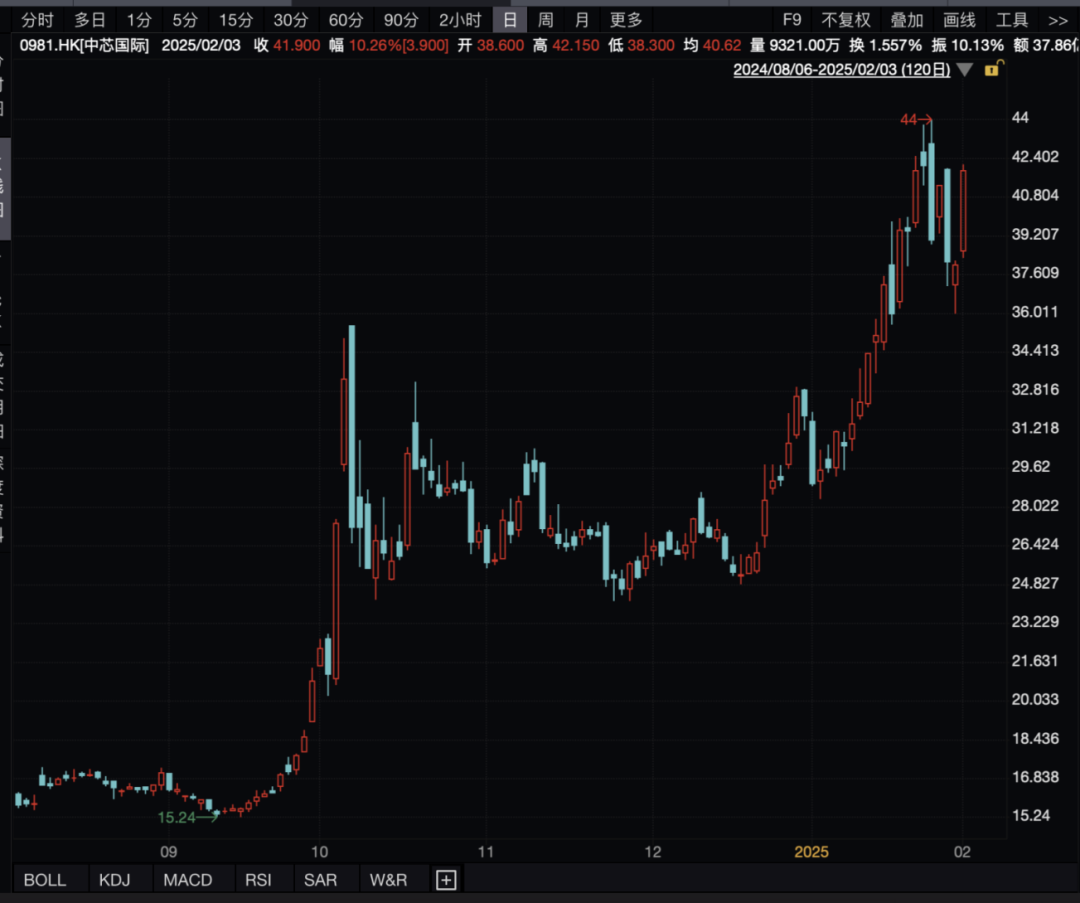Switch chart to 月 monthly period
1080x903 pixels.
[582, 20]
